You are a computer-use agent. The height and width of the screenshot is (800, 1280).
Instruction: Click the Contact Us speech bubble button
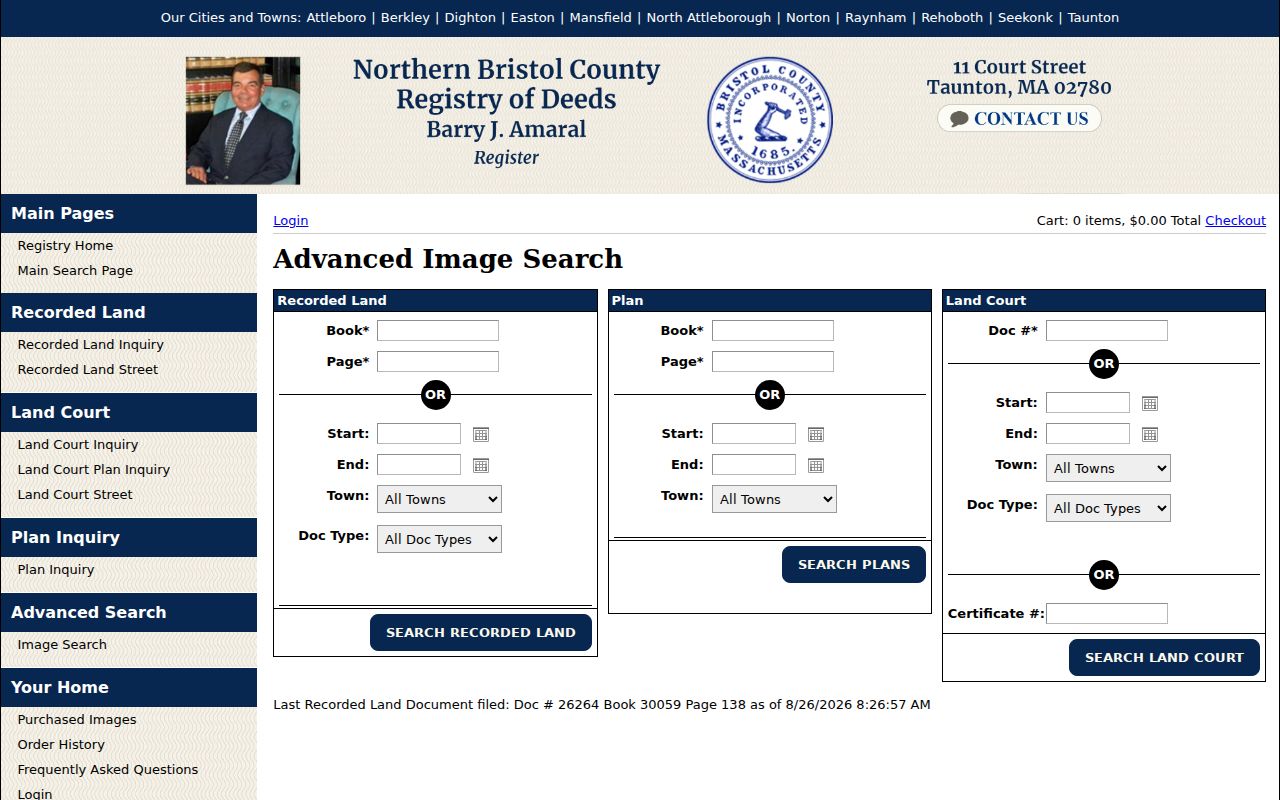(1019, 119)
